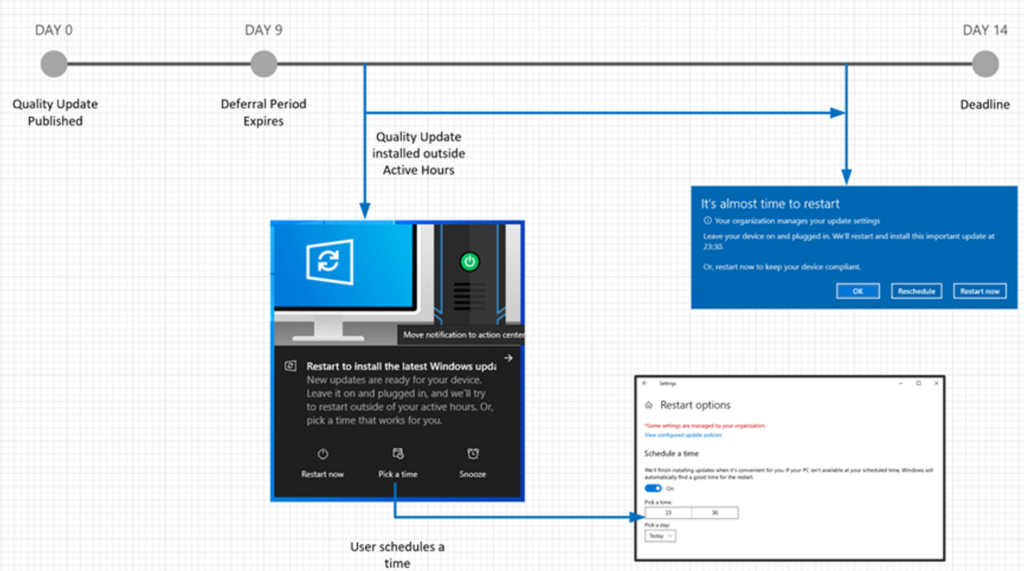Go back using the Settings window back arrow
This screenshot has width=1024, height=571.
pyautogui.click(x=645, y=383)
